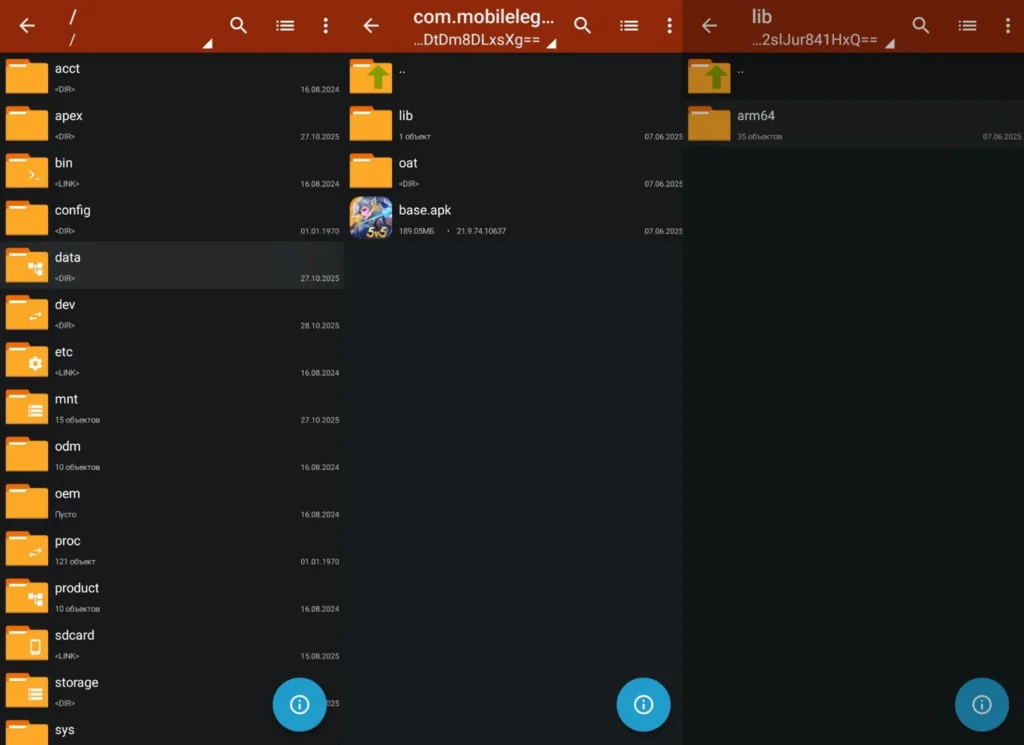Open the arm64 folder
Viewport: 1024px width, 745px height.
pyautogui.click(x=709, y=123)
